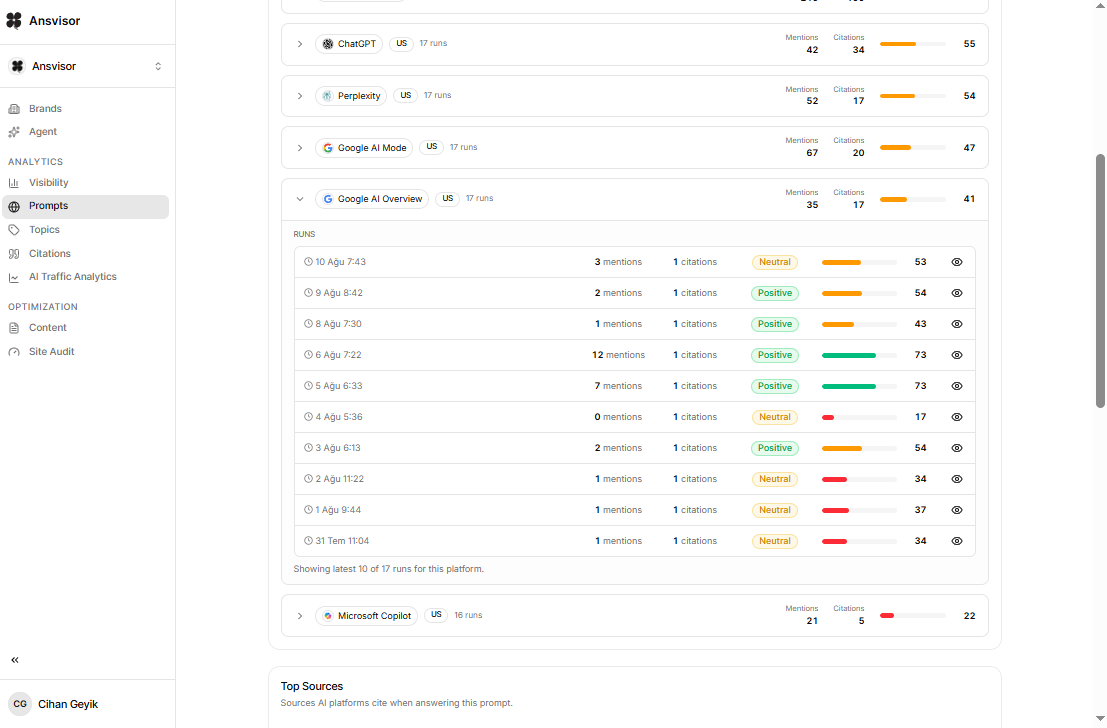1107x728 pixels.
Task: Click the Brands sidebar icon
Action: (x=14, y=109)
